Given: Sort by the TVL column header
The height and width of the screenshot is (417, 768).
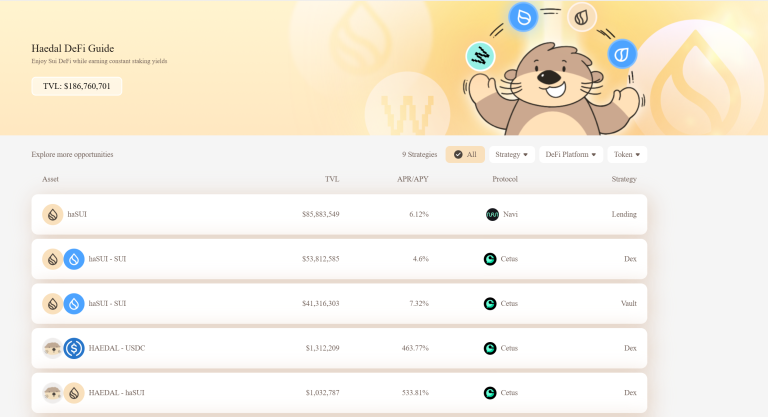Looking at the screenshot, I should click(332, 179).
